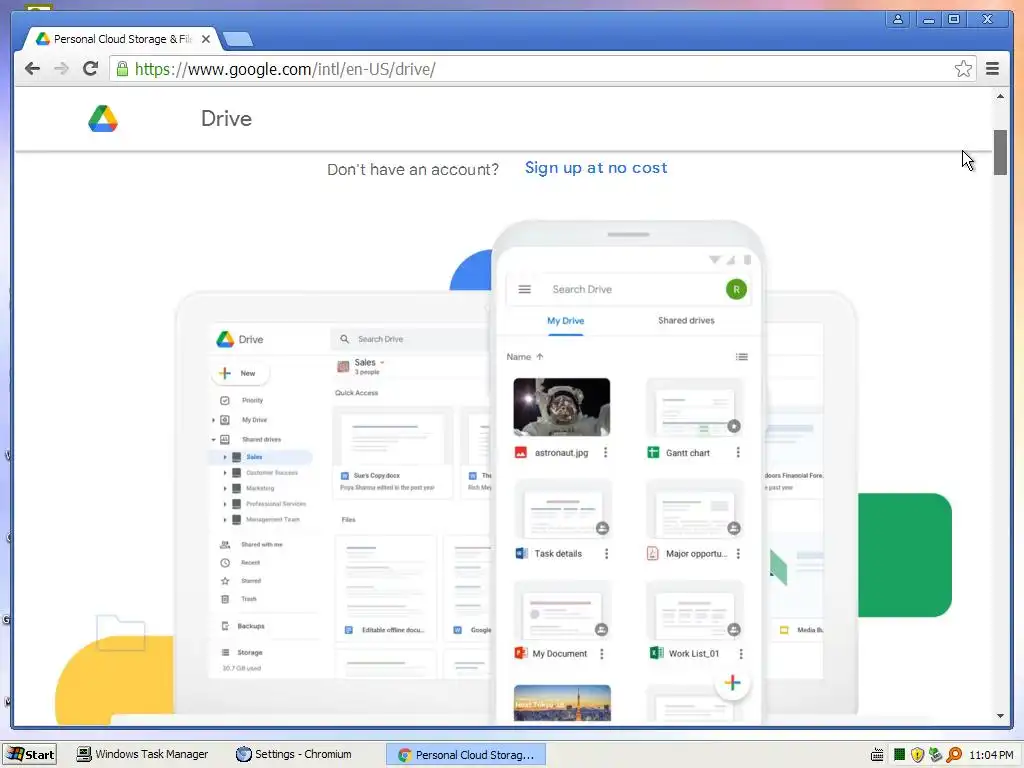Click the Name sort arrow in mockup
This screenshot has width=1024, height=768.
tap(539, 357)
